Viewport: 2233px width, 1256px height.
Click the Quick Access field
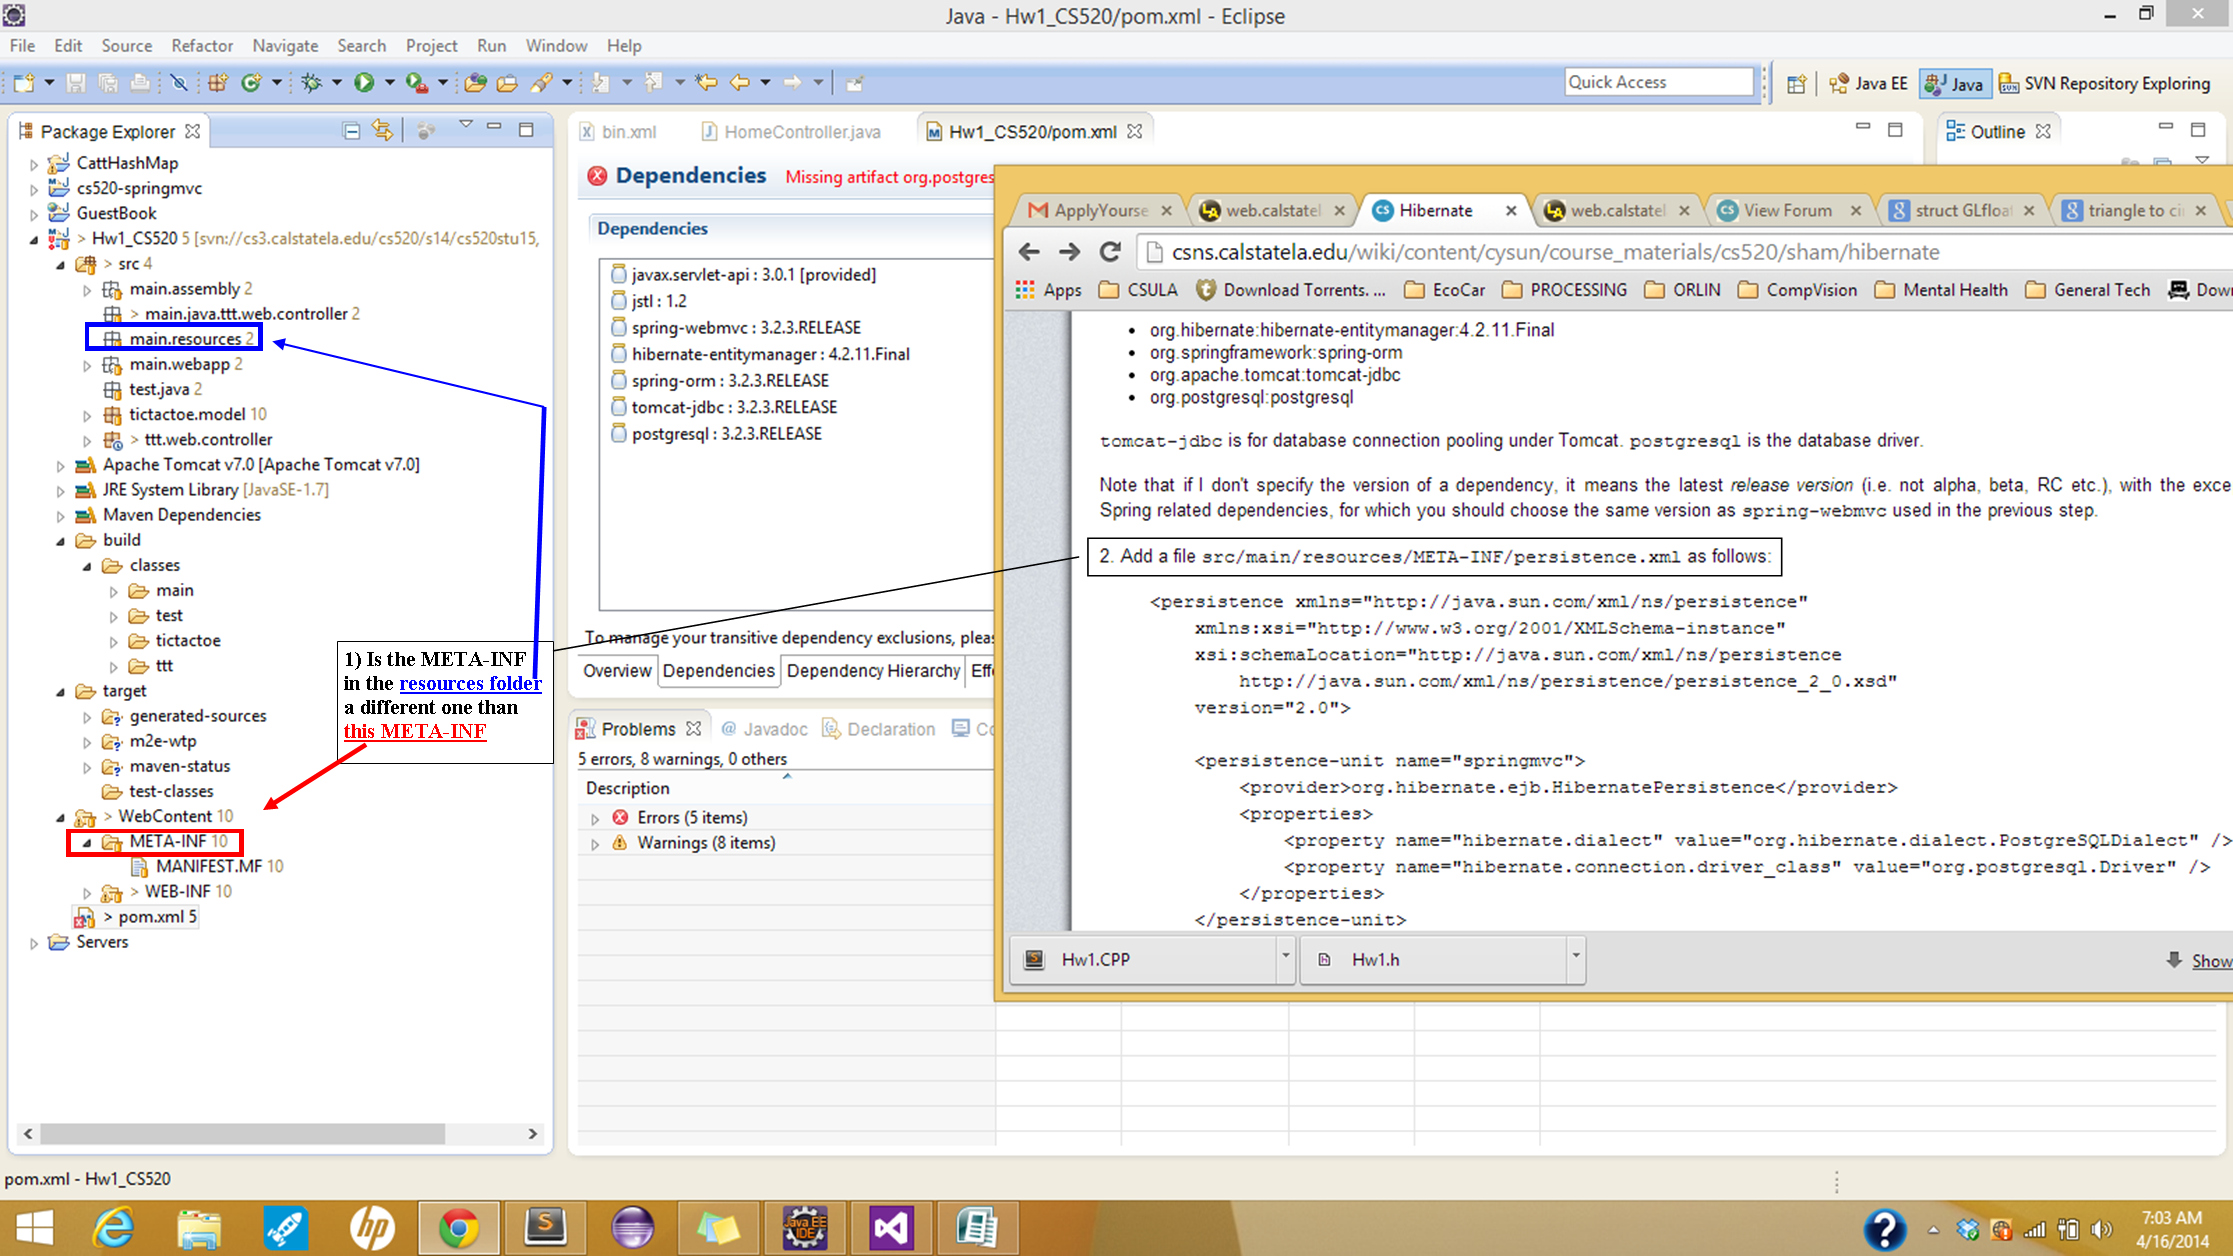(1658, 82)
